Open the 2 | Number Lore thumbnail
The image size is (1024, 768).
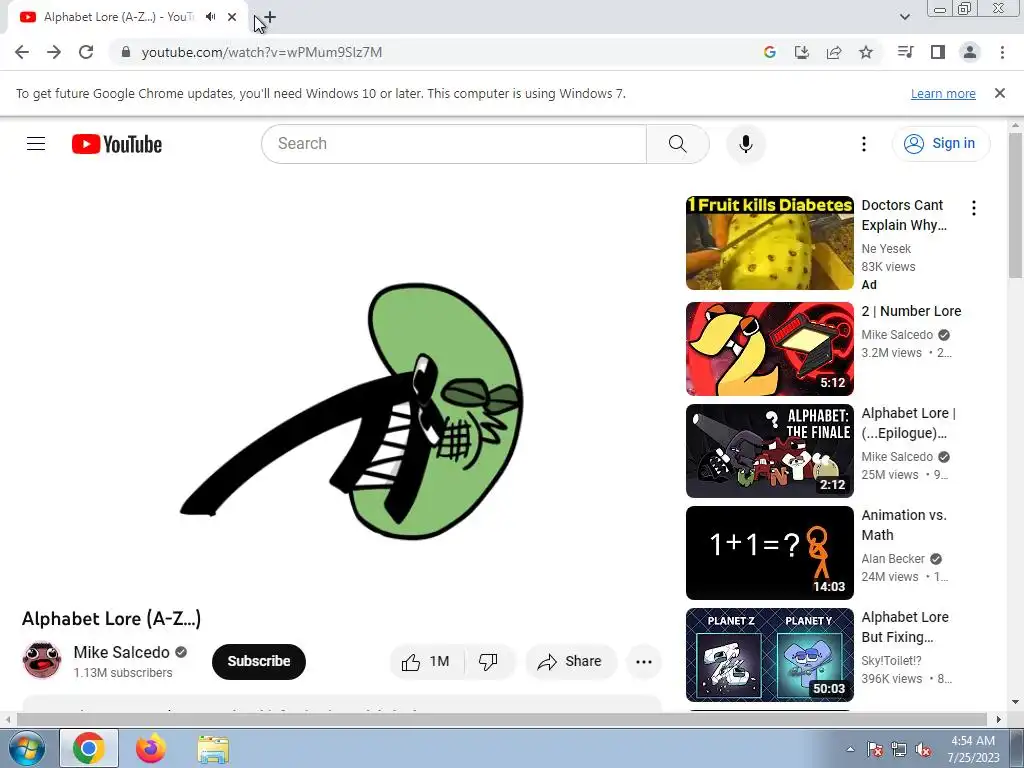[769, 349]
